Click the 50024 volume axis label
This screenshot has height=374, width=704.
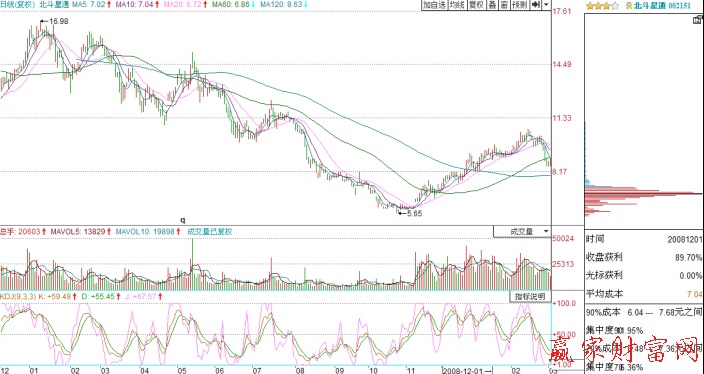563,238
